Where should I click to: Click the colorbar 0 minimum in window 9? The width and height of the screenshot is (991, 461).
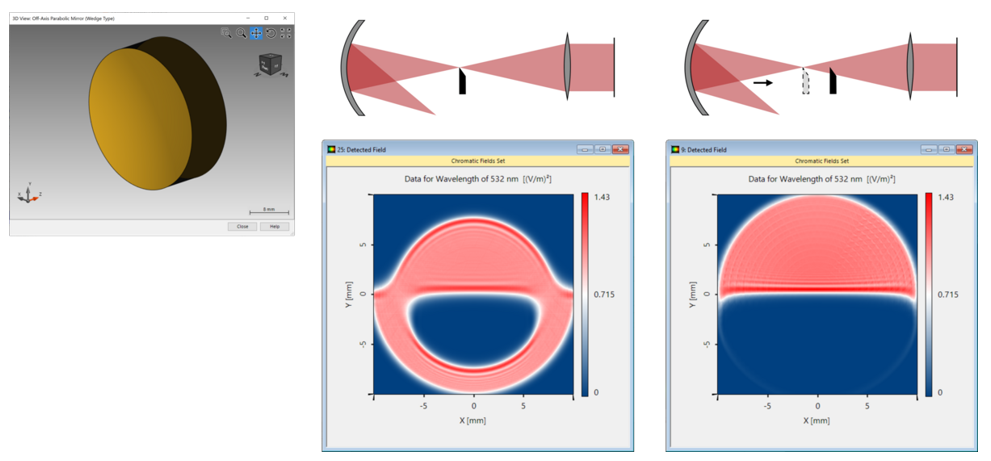coord(940,392)
